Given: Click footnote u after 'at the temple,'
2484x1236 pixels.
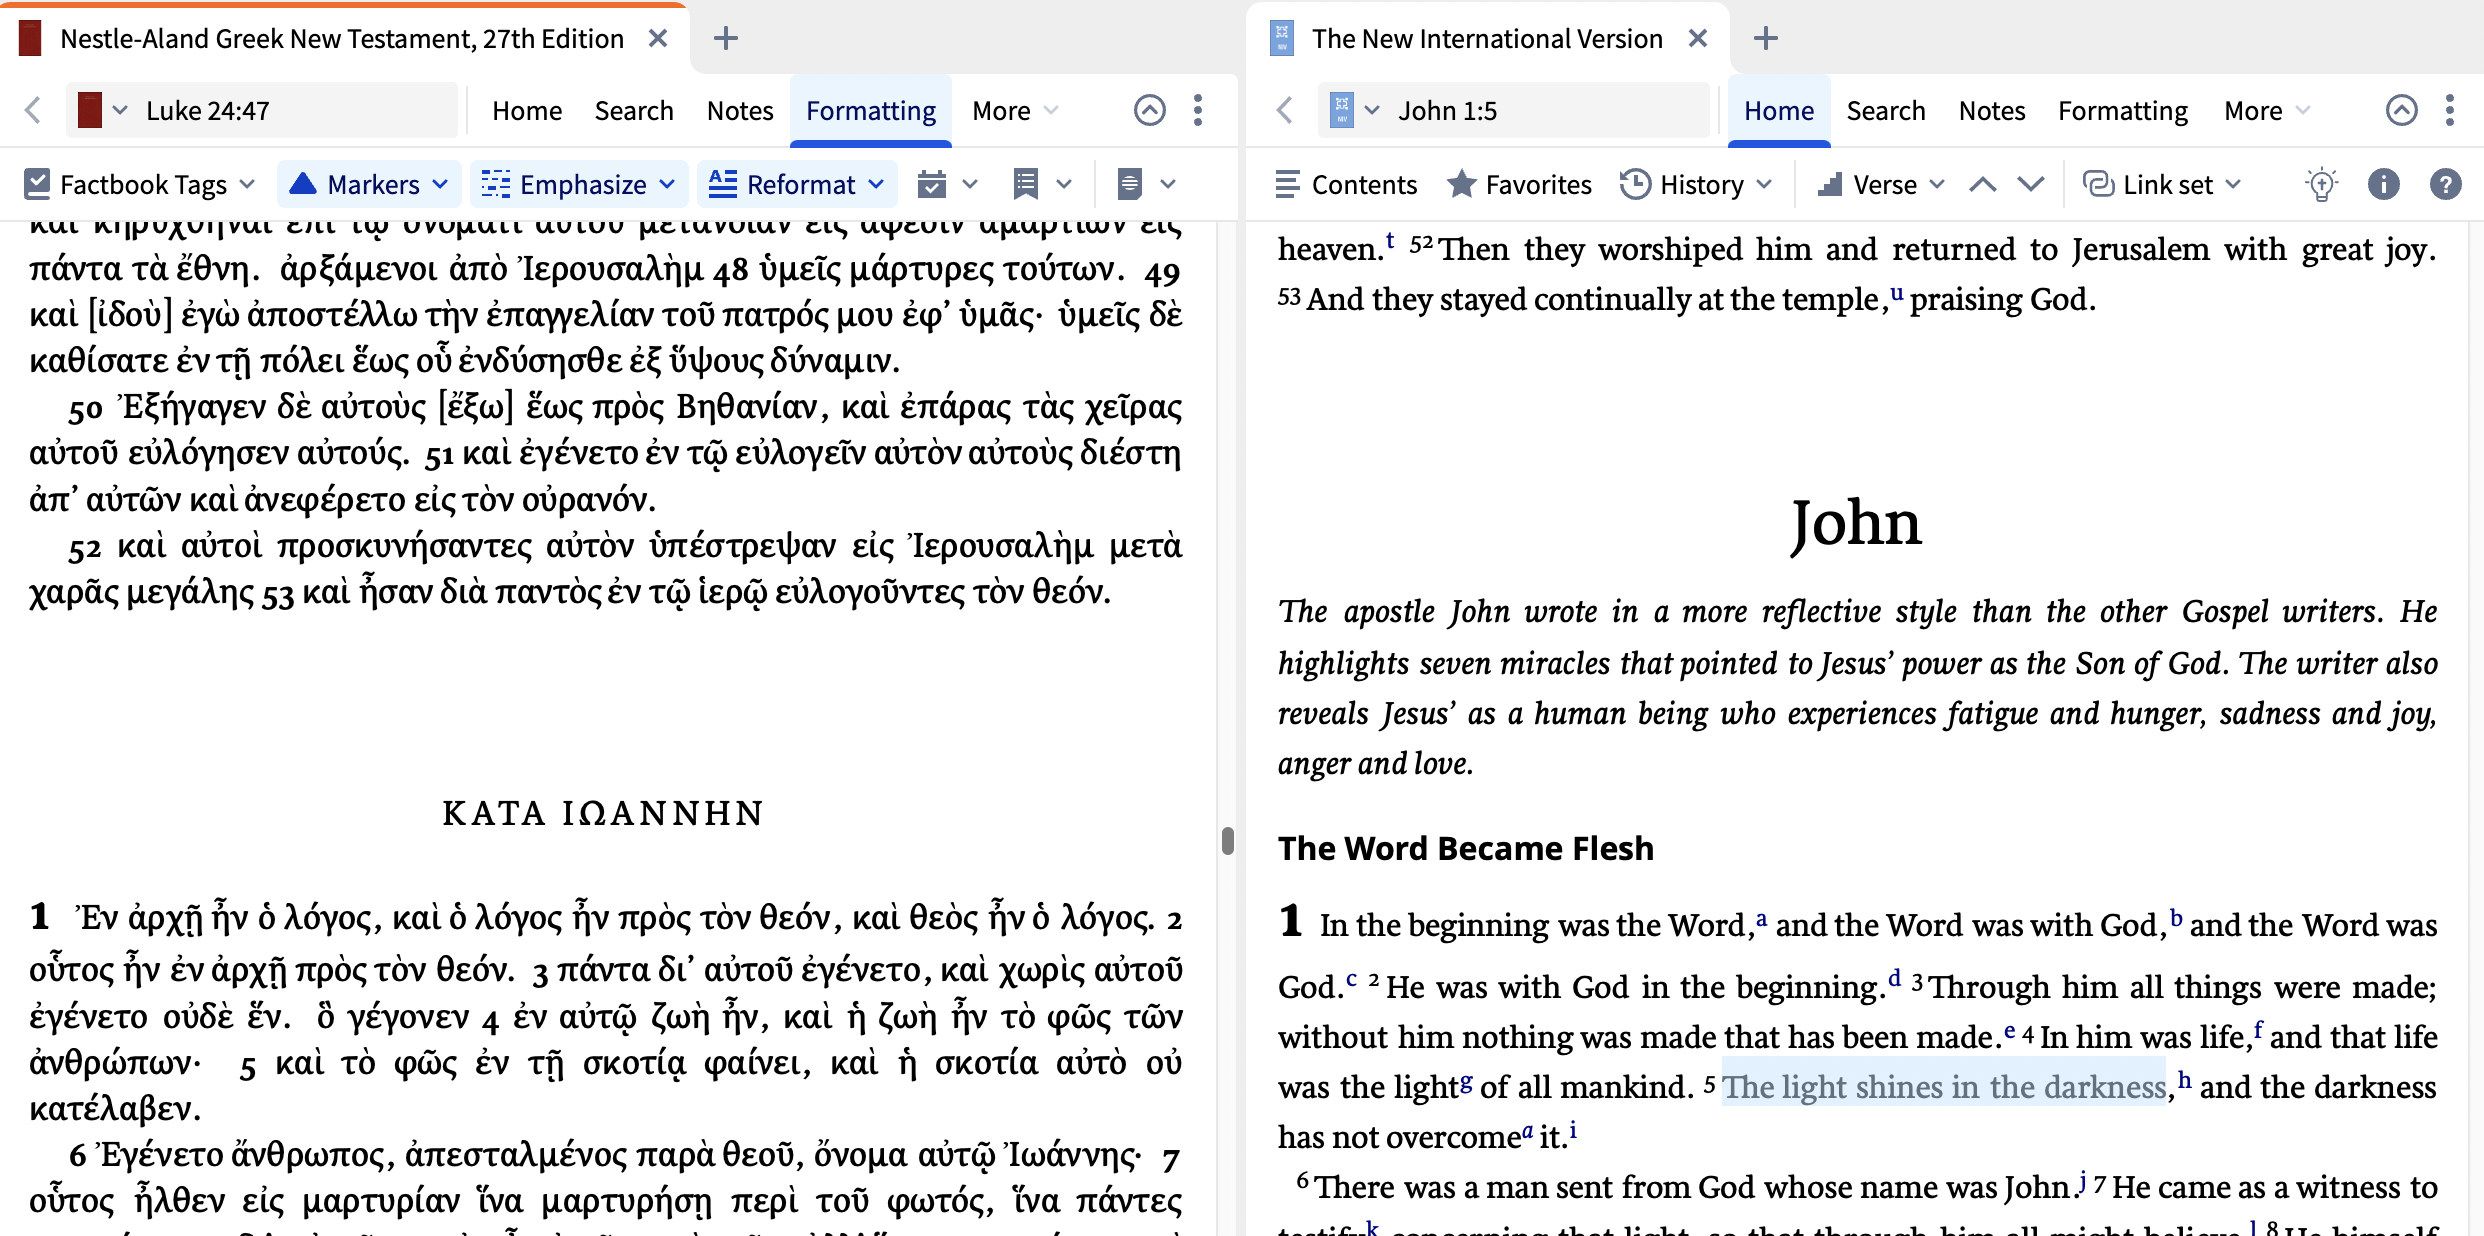Looking at the screenshot, I should point(1897,292).
